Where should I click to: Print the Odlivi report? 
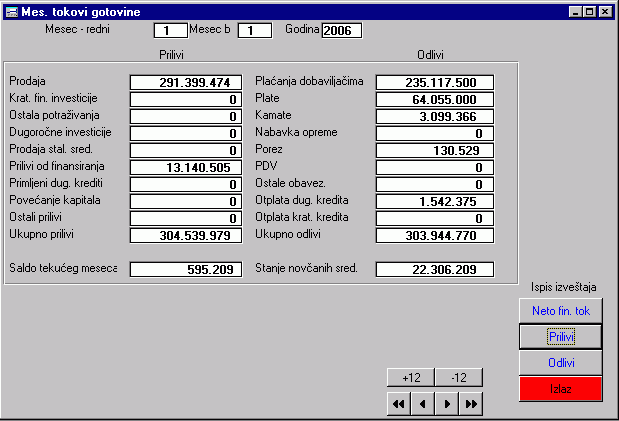(x=561, y=363)
